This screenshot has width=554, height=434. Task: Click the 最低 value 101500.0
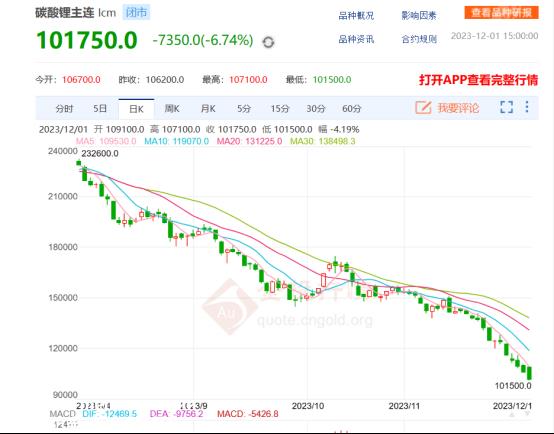[332, 80]
